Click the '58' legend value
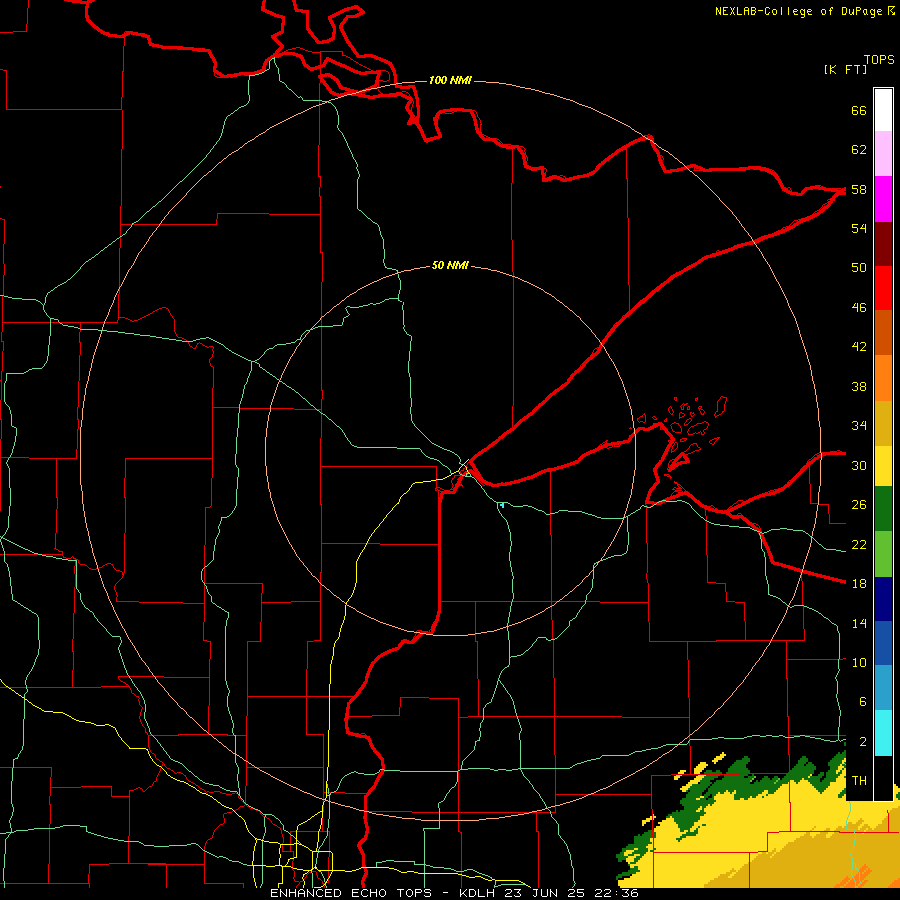The height and width of the screenshot is (900, 900). tap(859, 189)
